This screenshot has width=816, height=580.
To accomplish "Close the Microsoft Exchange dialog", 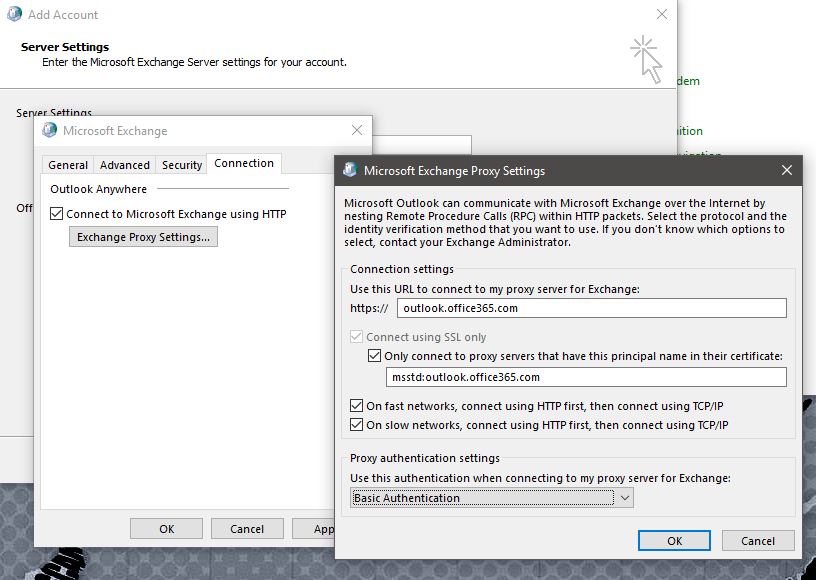I will pos(357,130).
